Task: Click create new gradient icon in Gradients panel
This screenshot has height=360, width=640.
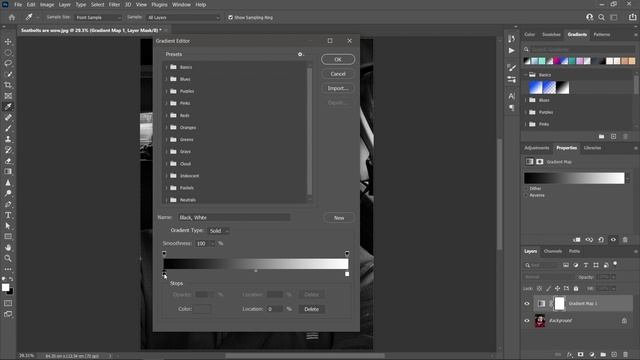Action: [613, 136]
